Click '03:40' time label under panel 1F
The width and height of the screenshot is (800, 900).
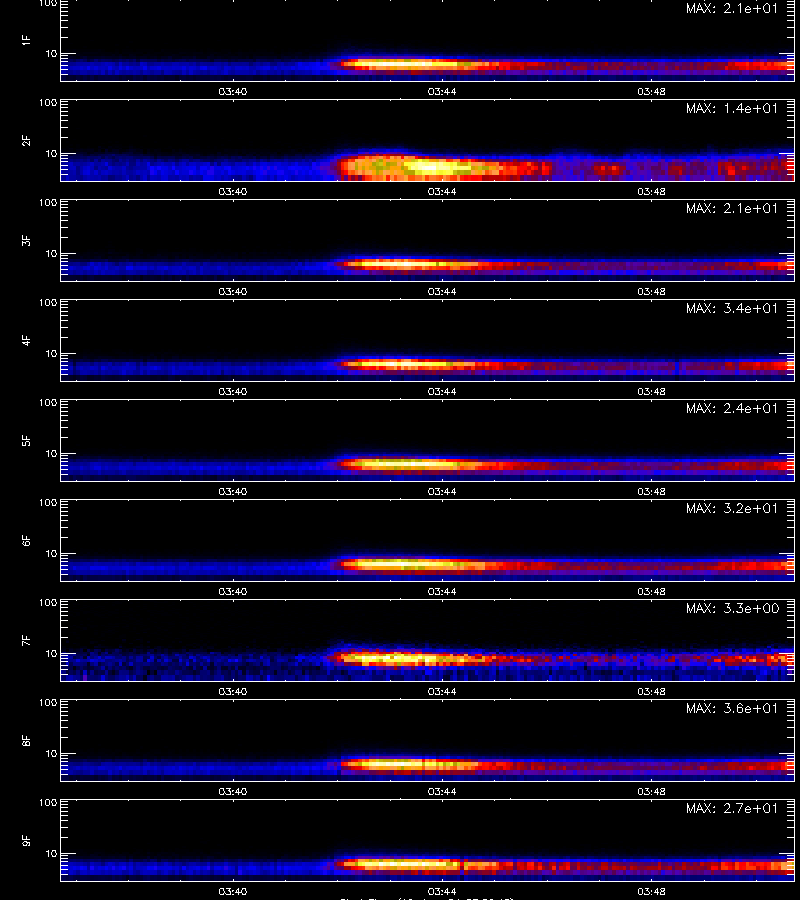coord(232,91)
